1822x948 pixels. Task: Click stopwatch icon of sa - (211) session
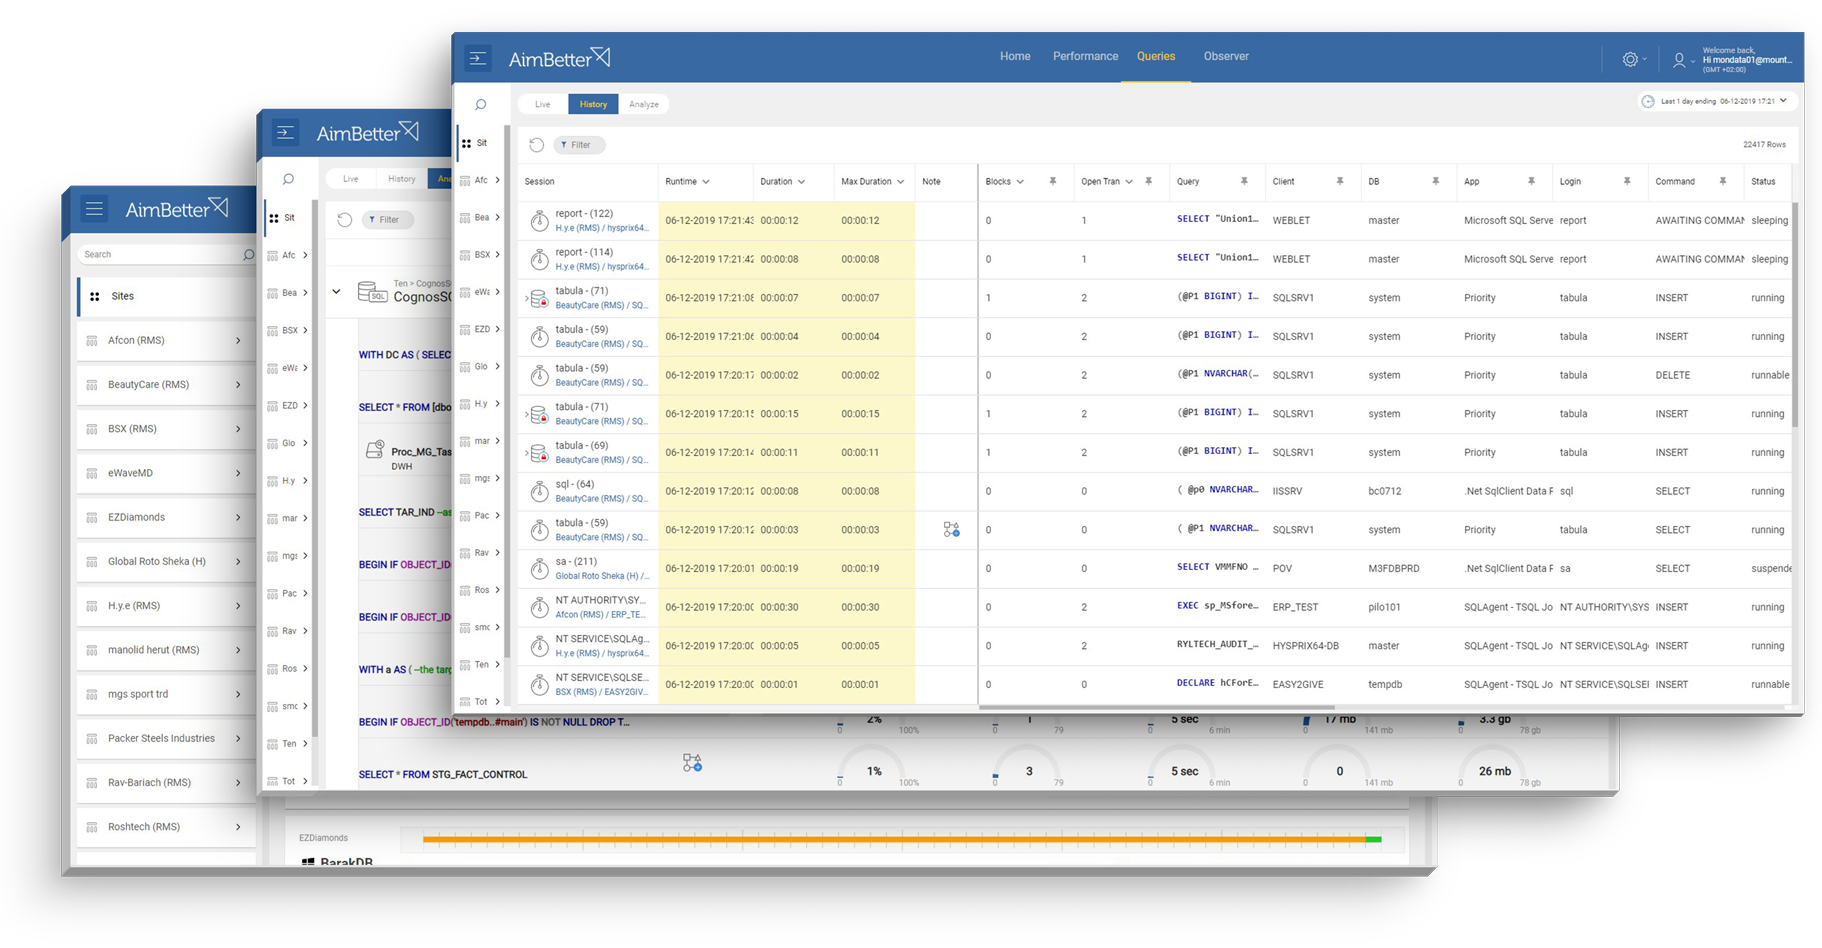pyautogui.click(x=539, y=568)
